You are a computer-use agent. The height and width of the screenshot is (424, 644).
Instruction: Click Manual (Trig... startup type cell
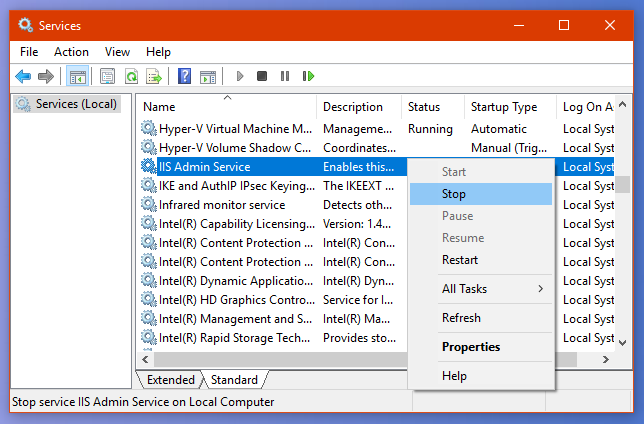509,148
